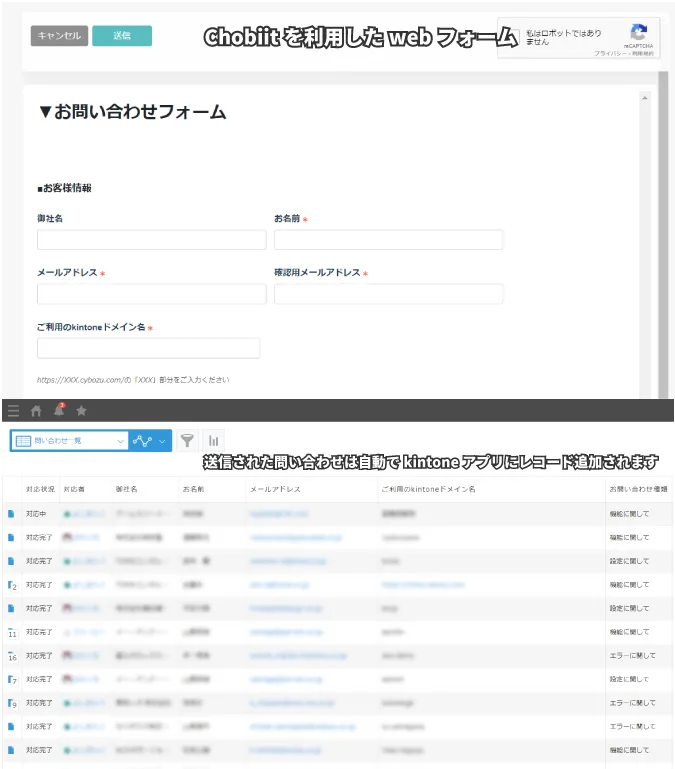This screenshot has height=769, width=675.
Task: Sort by the メールアドレス column header
Action: pos(275,489)
